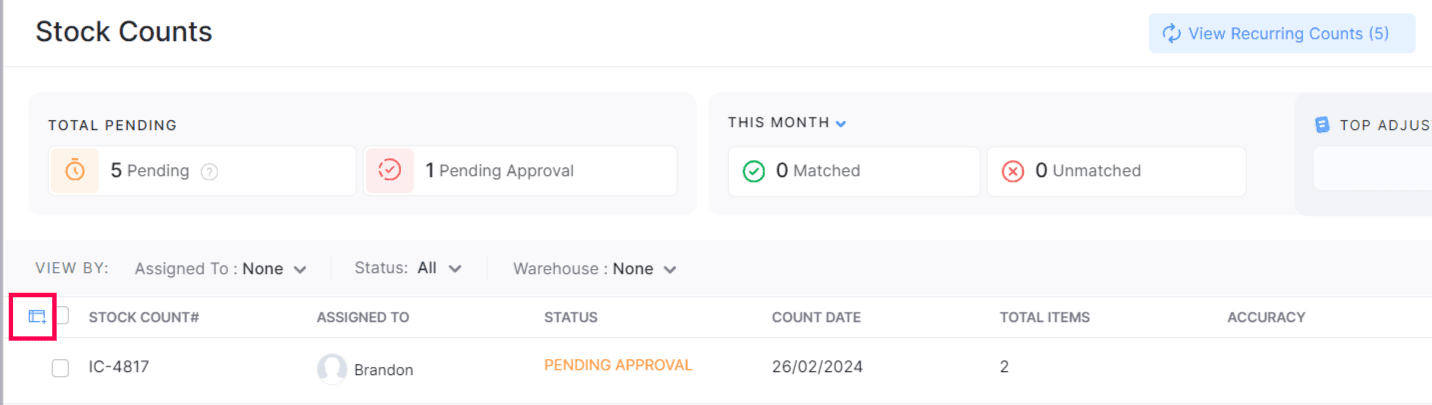Click the green Matched checkmark icon
1432x405 pixels.
coord(754,171)
